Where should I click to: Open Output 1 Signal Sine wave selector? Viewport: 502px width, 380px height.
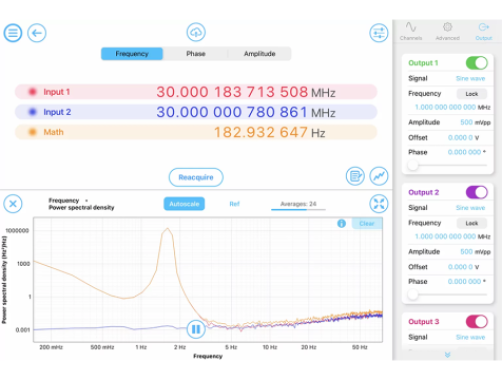tap(470, 79)
